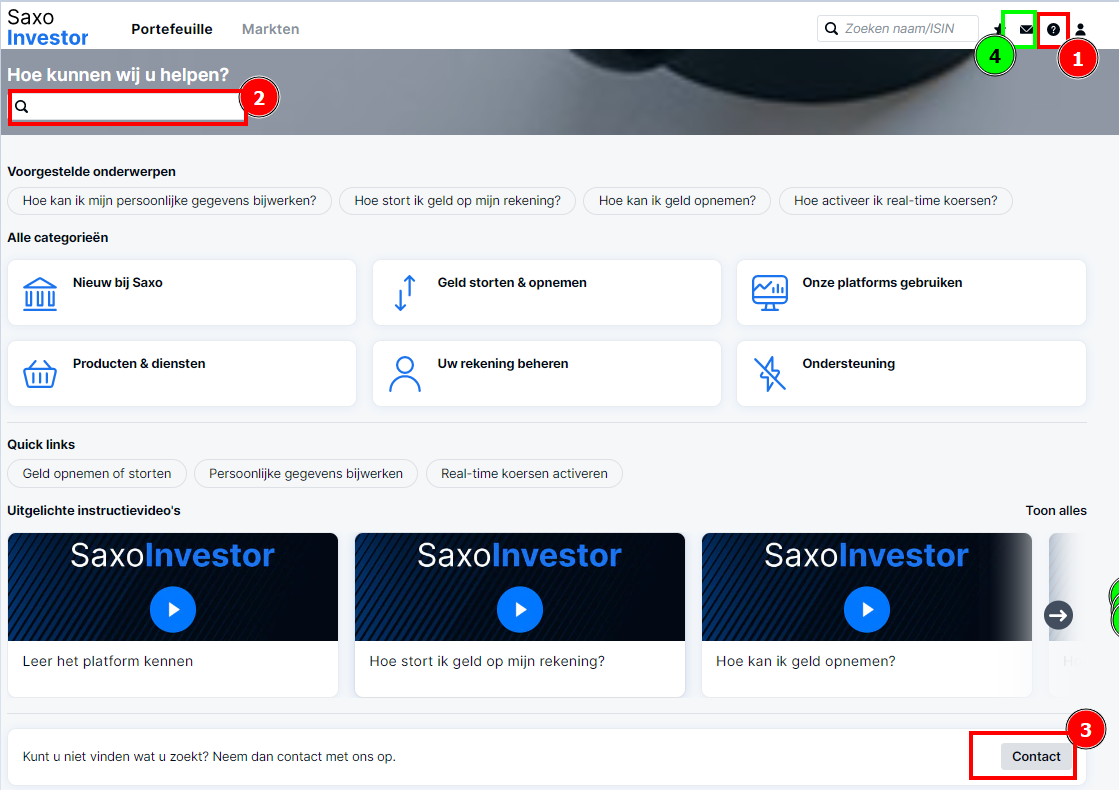
Task: Click the favorites star icon in header
Action: tap(999, 29)
